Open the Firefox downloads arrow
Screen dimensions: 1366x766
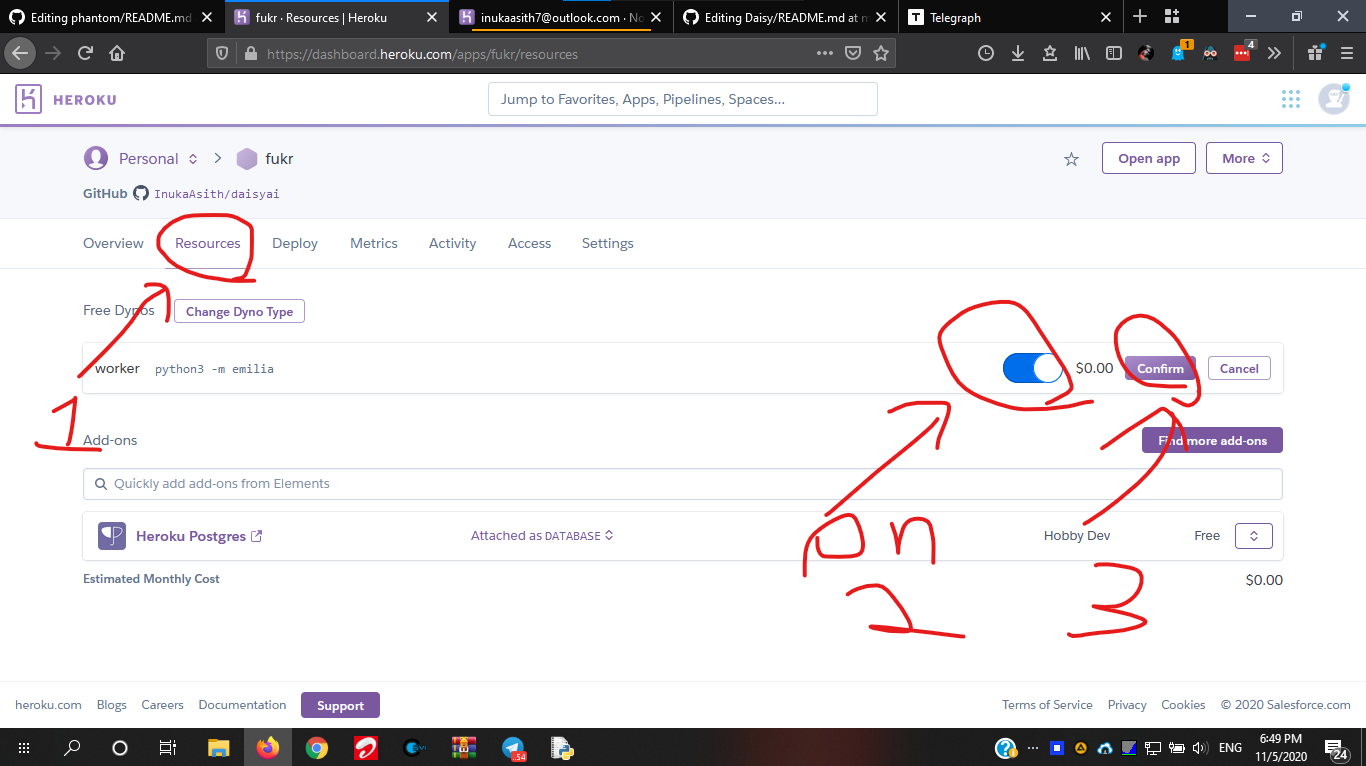tap(1018, 54)
